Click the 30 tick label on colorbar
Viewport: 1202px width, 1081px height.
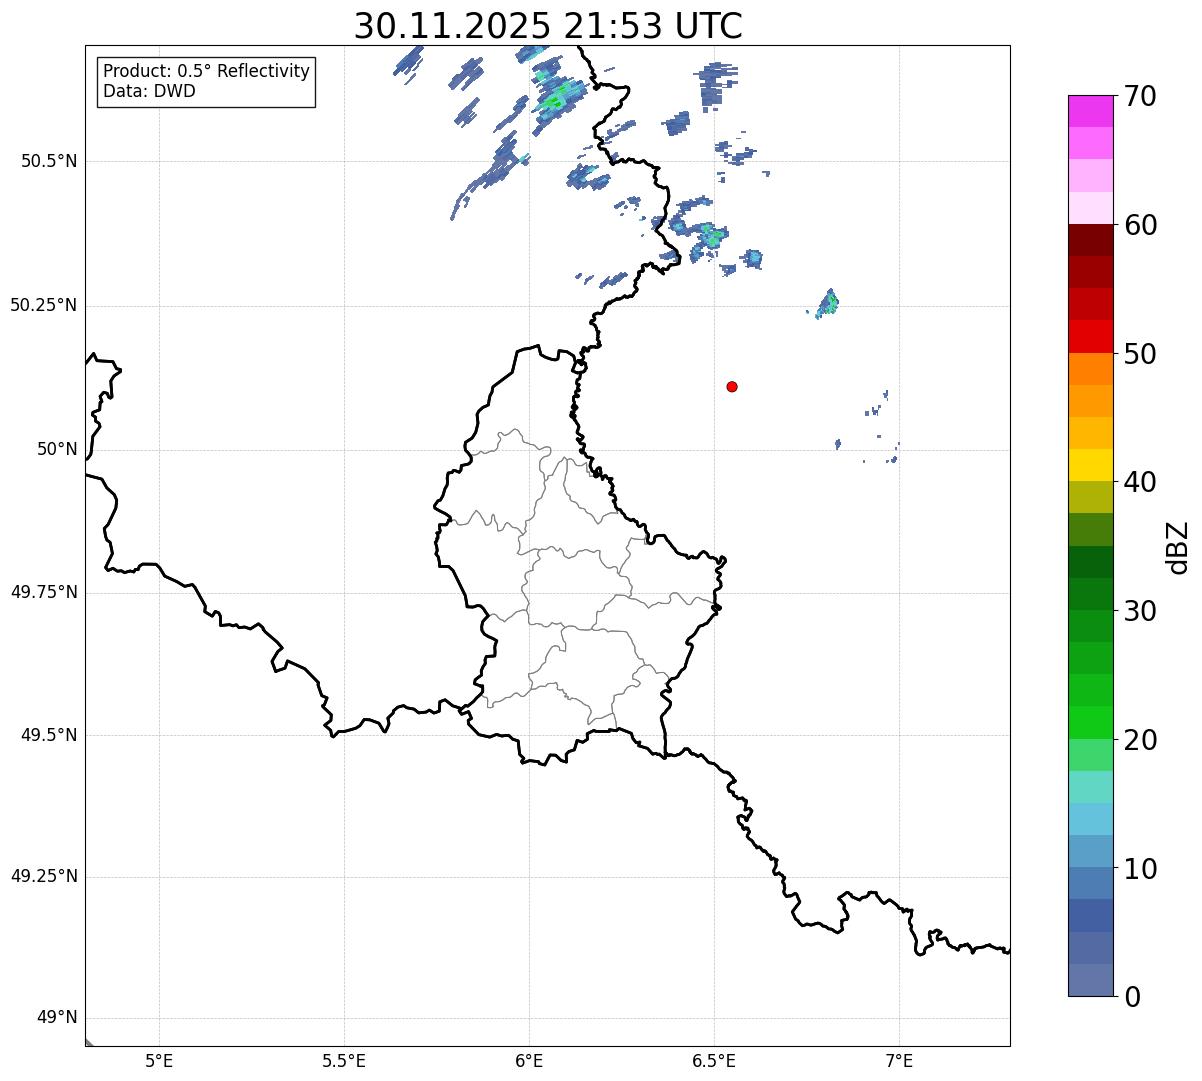point(1140,611)
